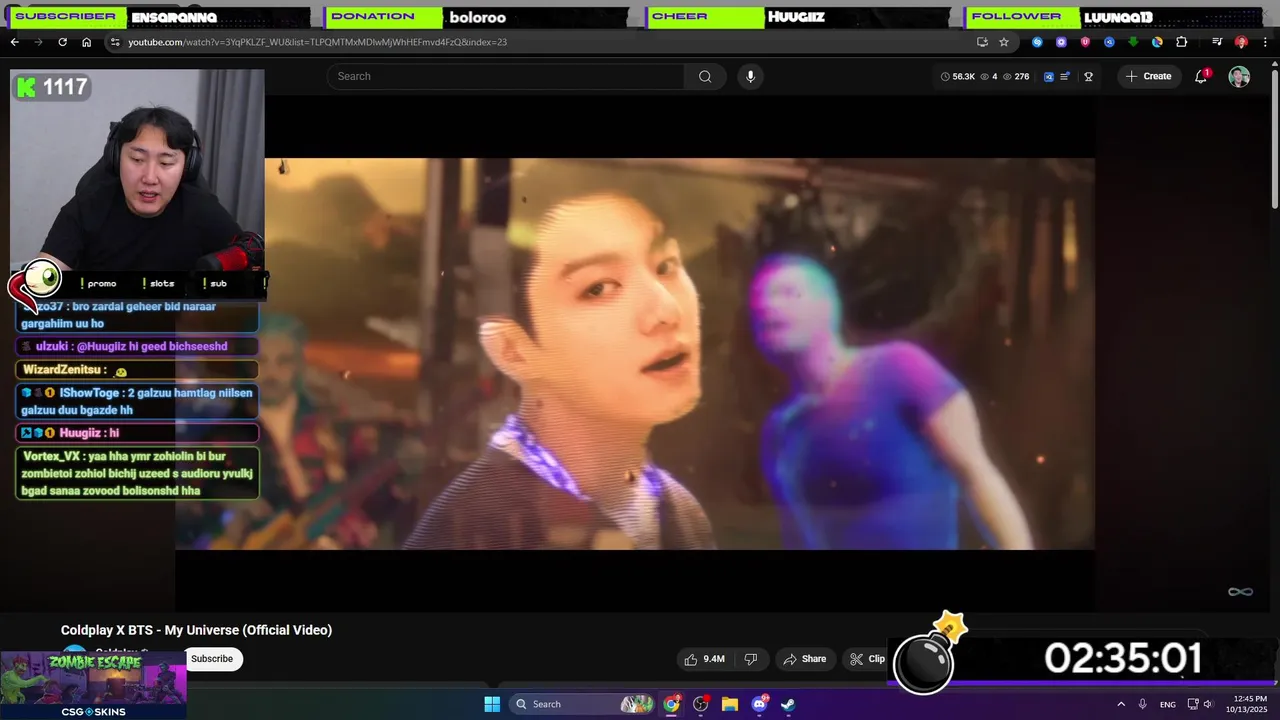Click the YouTube search magnifier button

coord(705,76)
